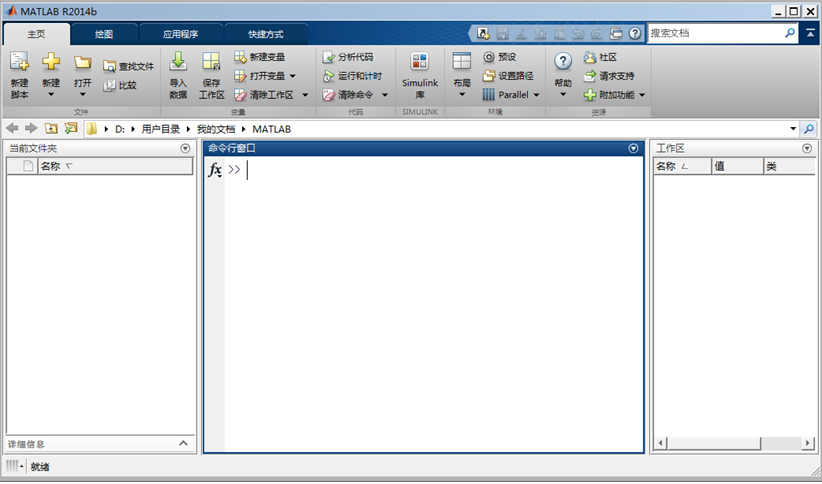Click the search magnifier in 搜索文档 box
The width and height of the screenshot is (822, 484).
pyautogui.click(x=789, y=33)
